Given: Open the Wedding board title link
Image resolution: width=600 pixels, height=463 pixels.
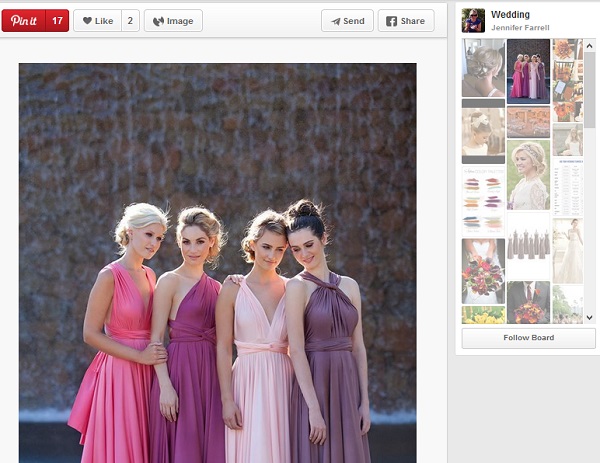Looking at the screenshot, I should click(x=510, y=15).
